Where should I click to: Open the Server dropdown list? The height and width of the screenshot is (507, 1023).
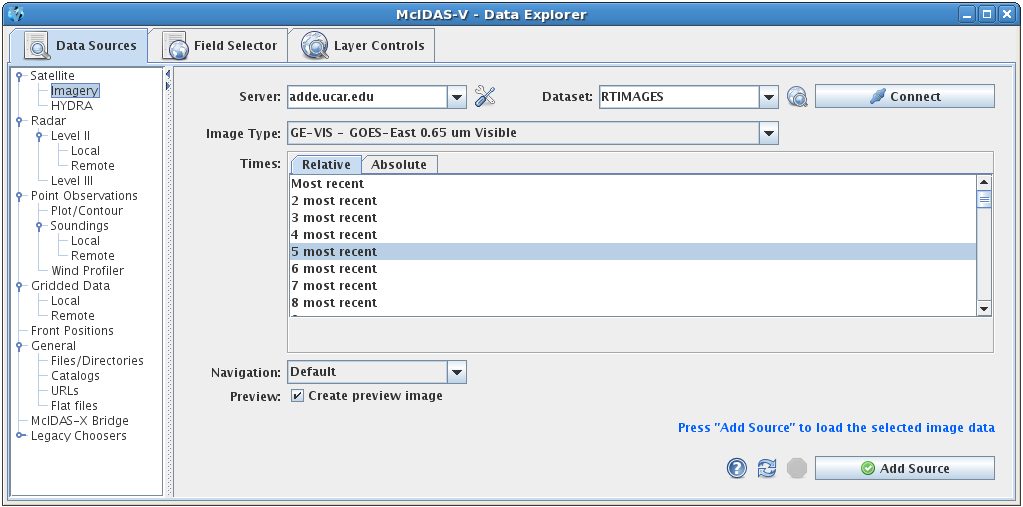[457, 97]
